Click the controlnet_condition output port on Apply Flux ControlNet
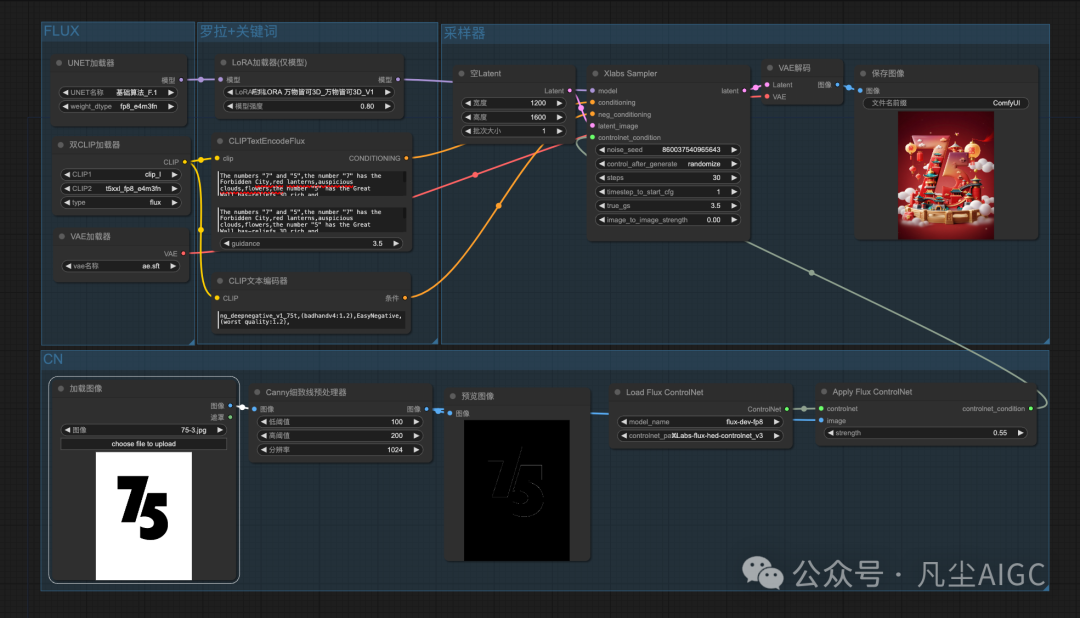Viewport: 1080px width, 618px height. (1030, 409)
